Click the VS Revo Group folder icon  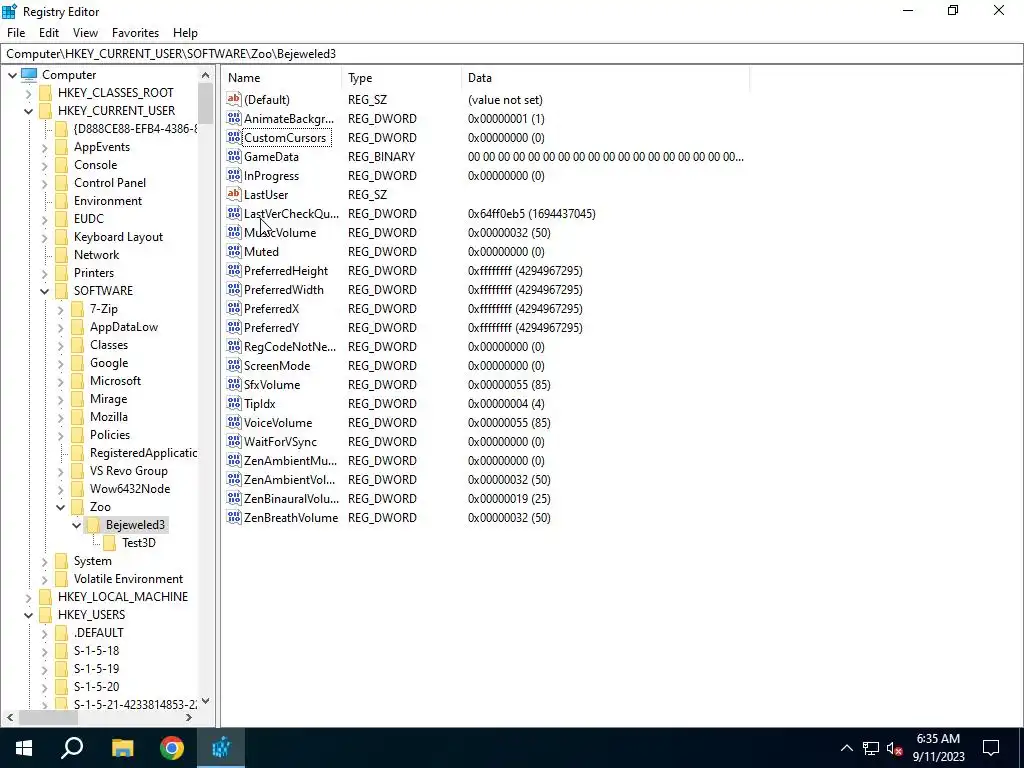78,471
